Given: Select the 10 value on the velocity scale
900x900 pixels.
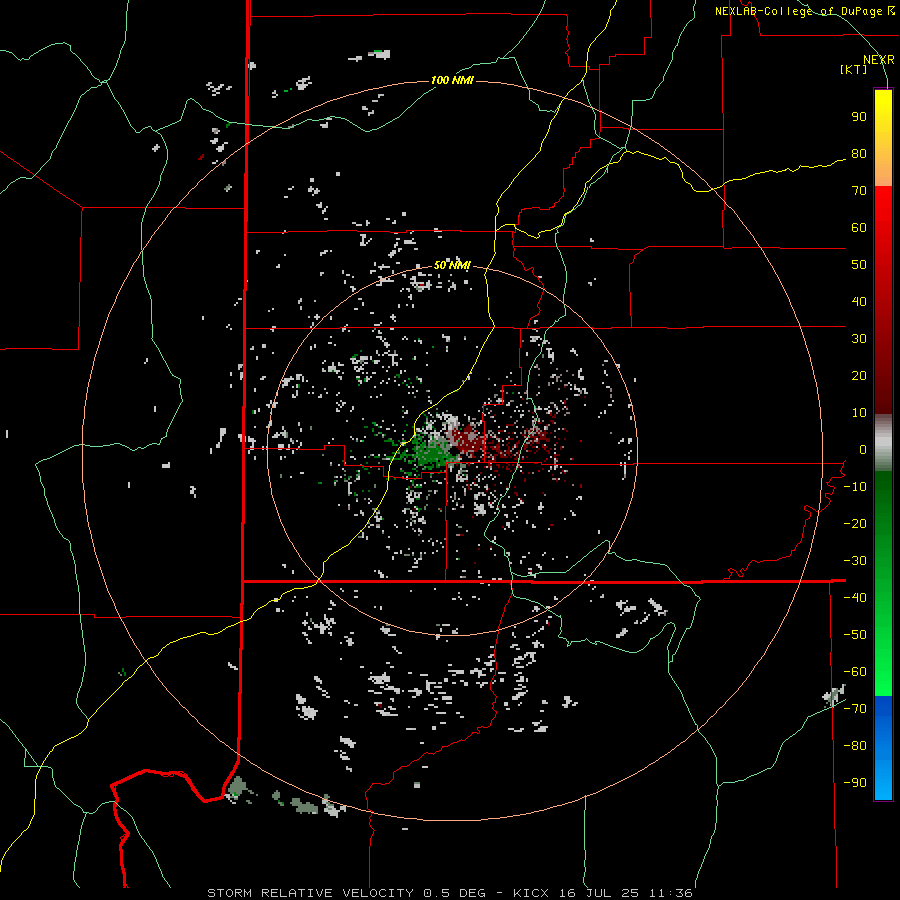Looking at the screenshot, I should click(859, 413).
